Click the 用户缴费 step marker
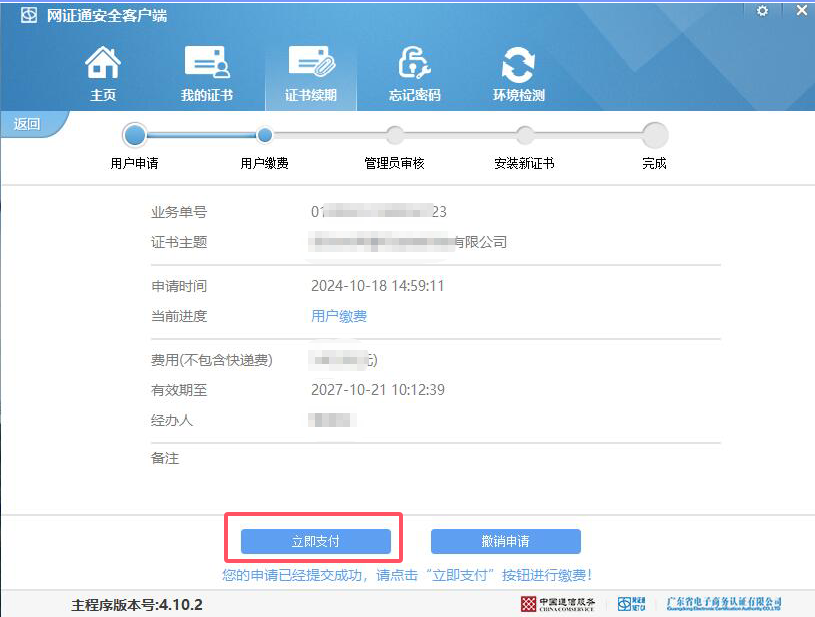The image size is (815, 617). 265,135
